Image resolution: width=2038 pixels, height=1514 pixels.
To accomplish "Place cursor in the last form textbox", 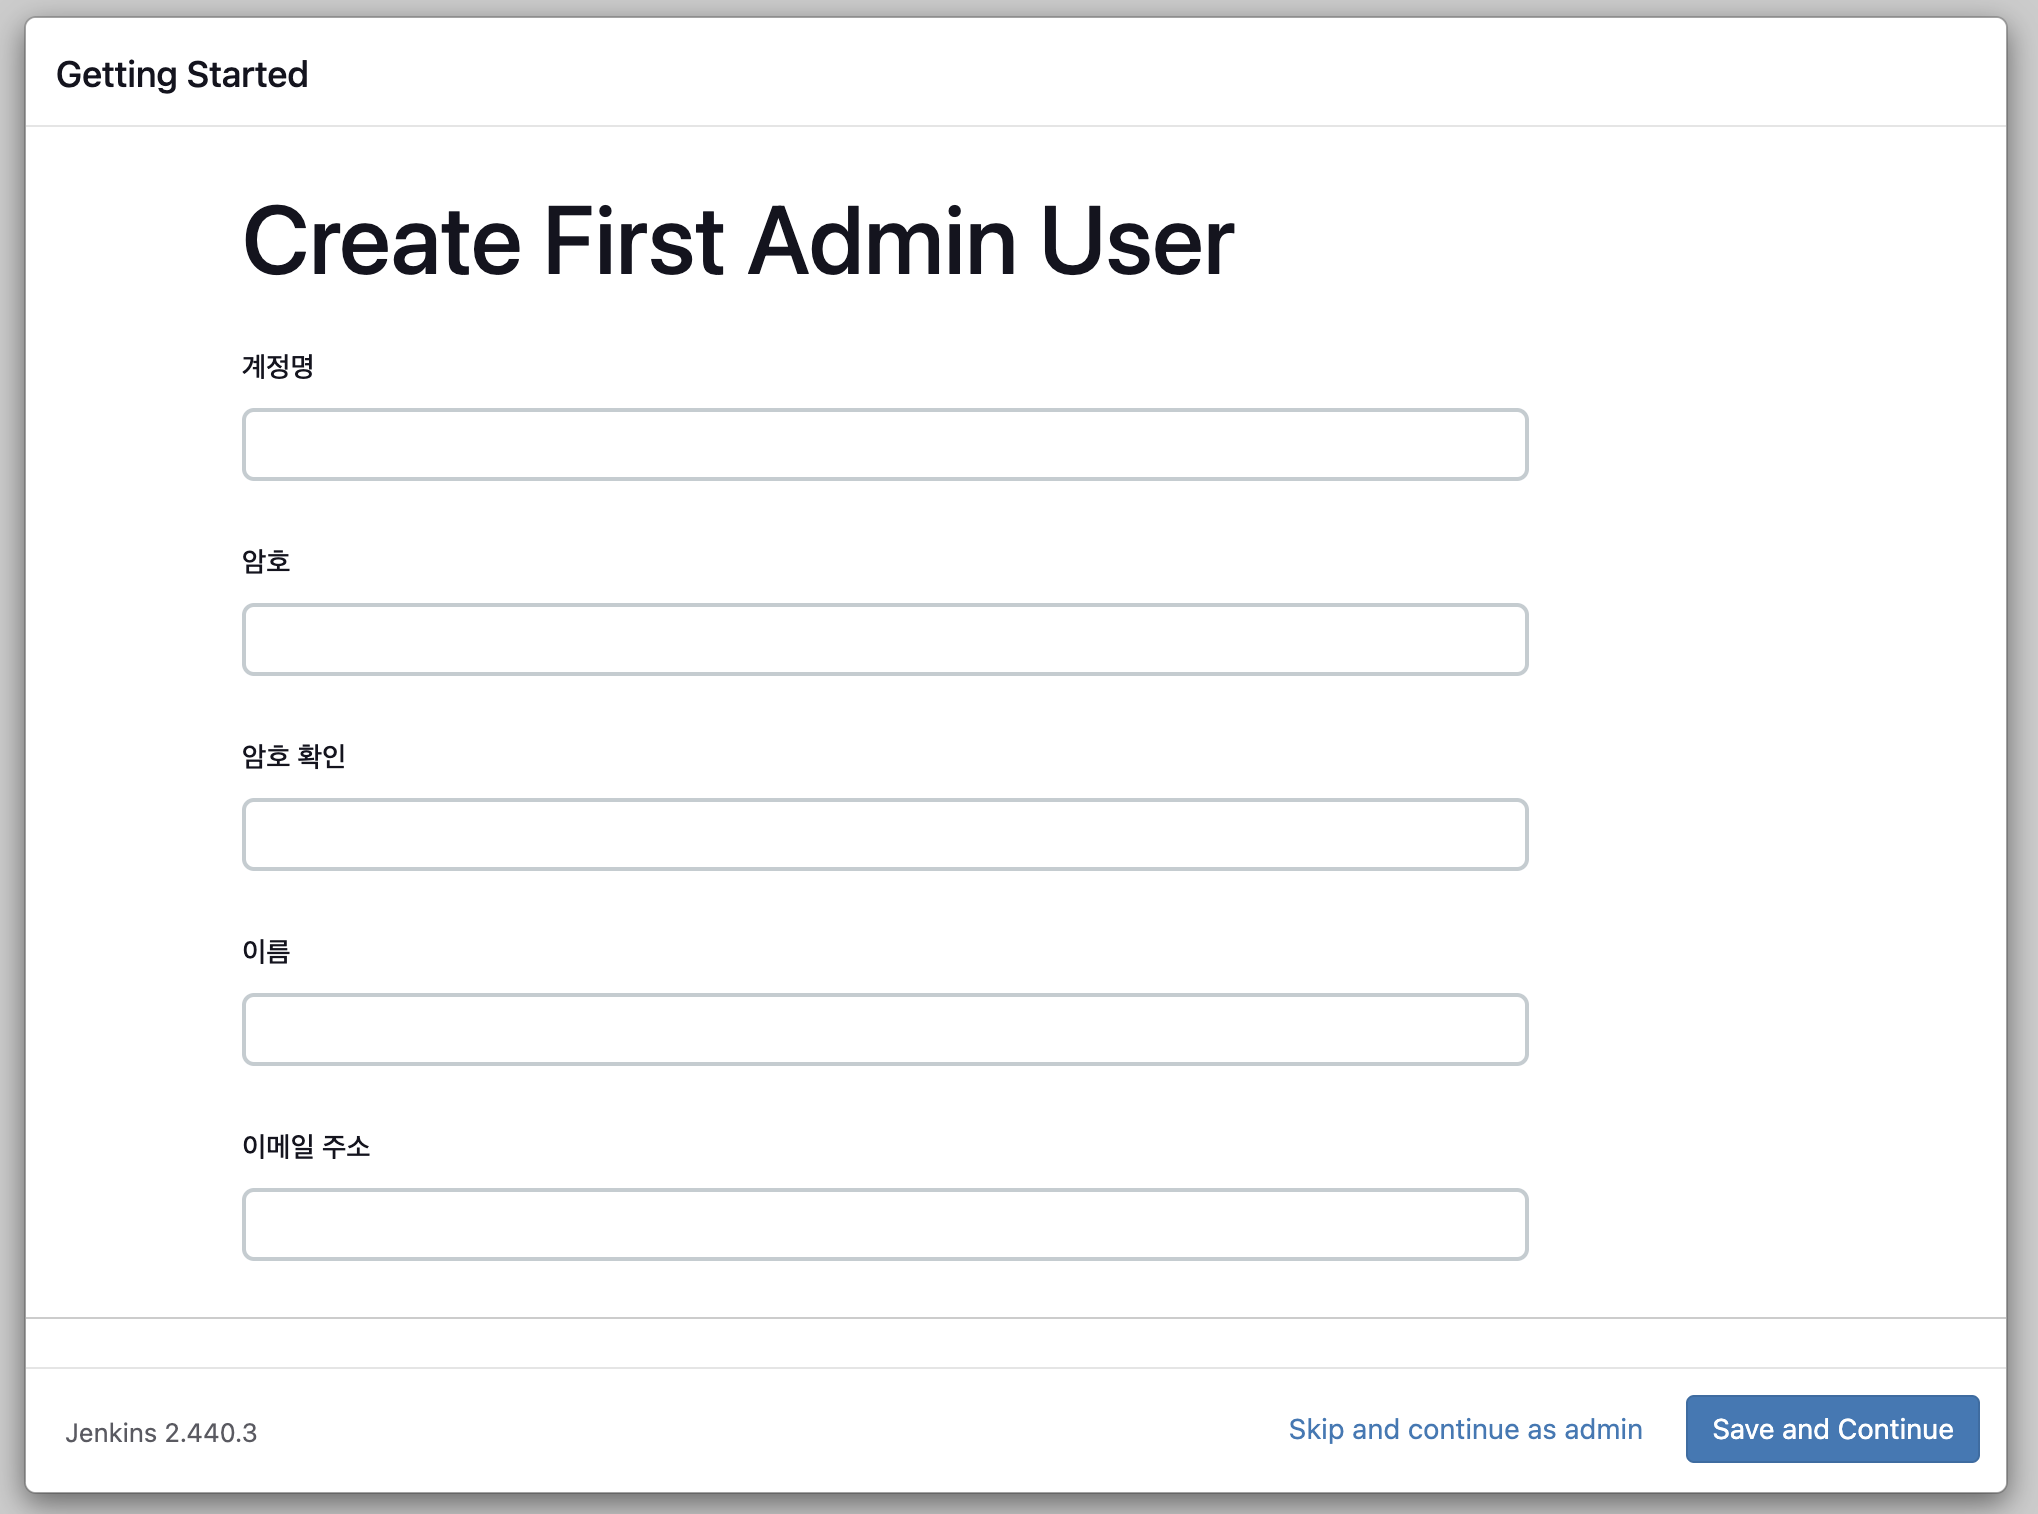I will click(x=884, y=1224).
